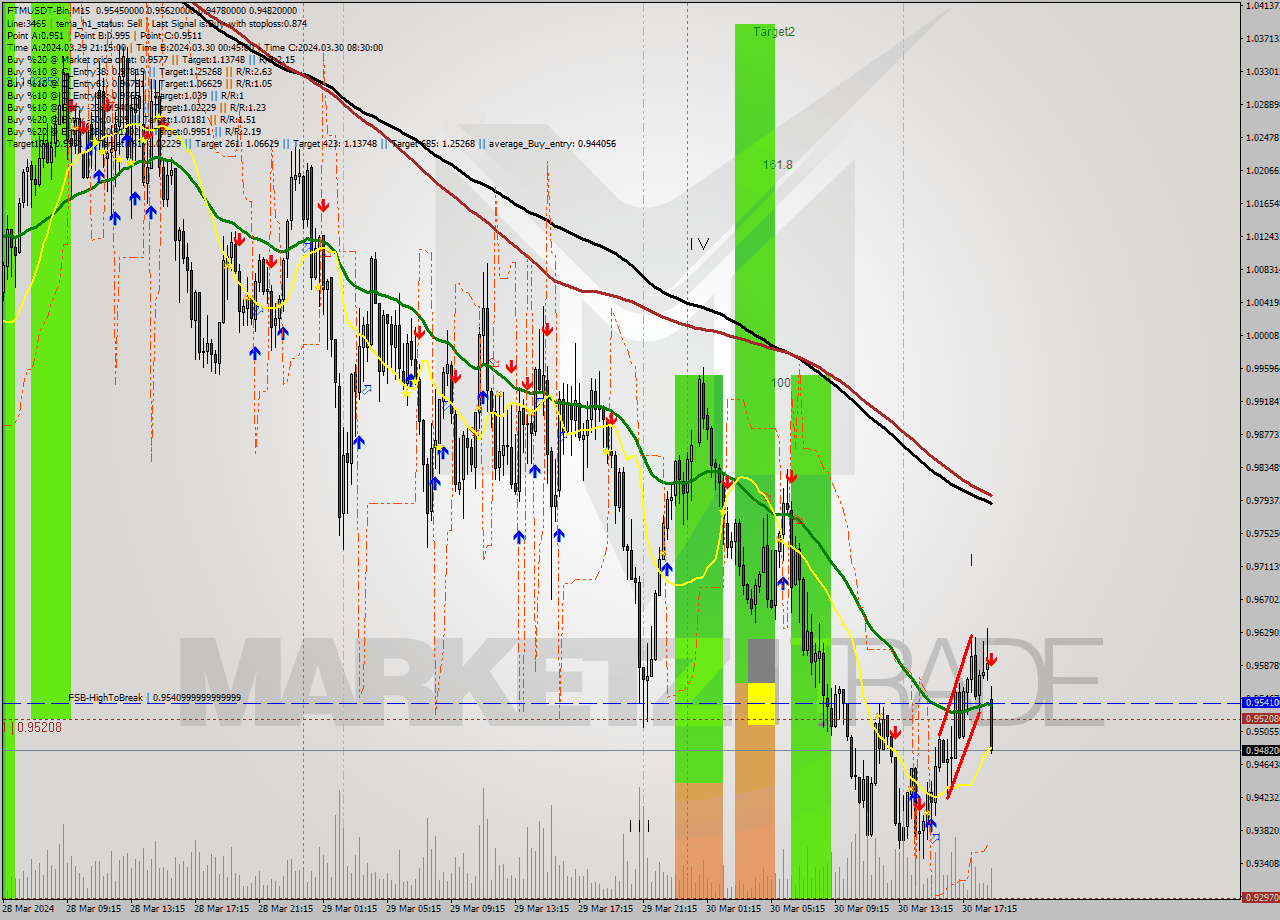Click the '30 Mar 05:15' time axis label
1280x920 pixels.
[797, 909]
